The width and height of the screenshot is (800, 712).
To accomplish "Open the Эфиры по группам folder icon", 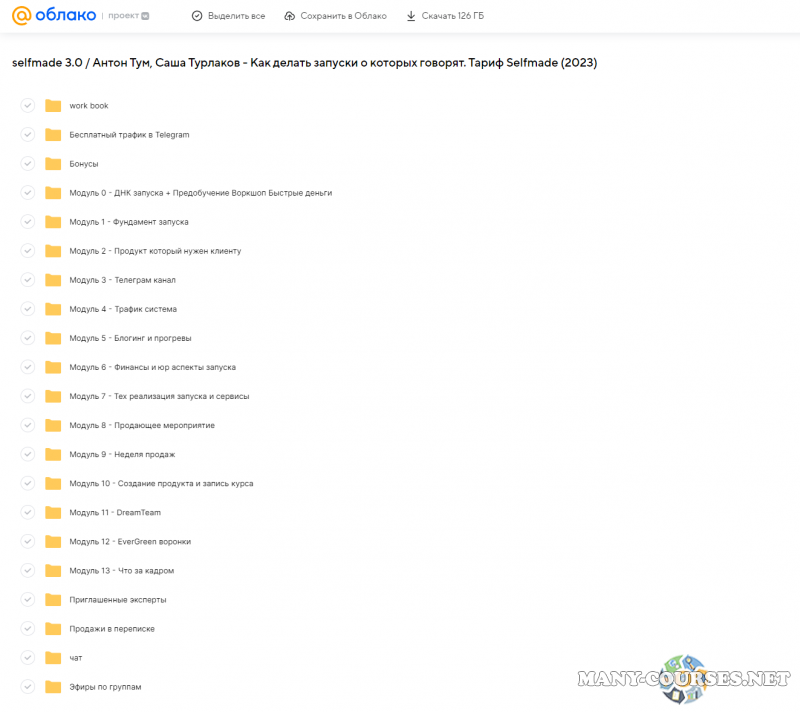I will pyautogui.click(x=53, y=687).
